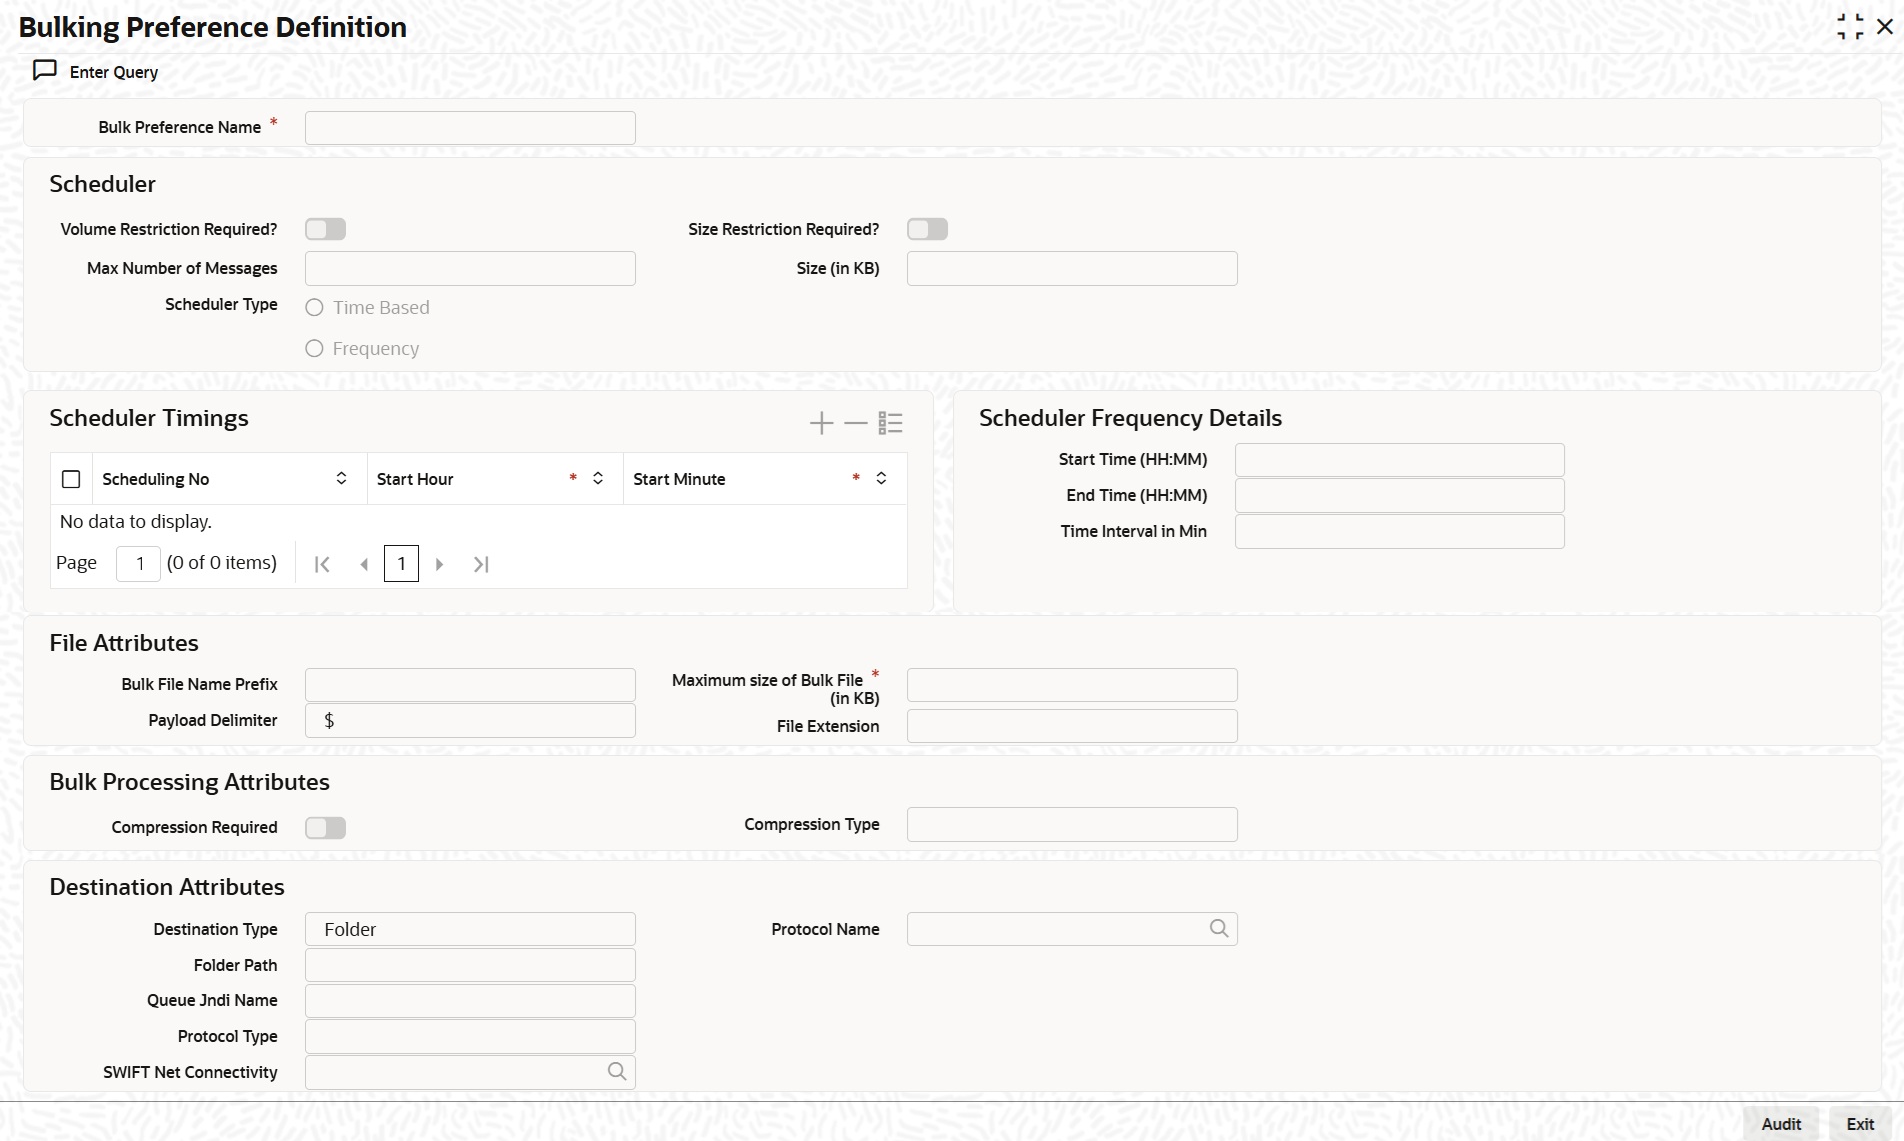Screen dimensions: 1904x1141
Task: Open SWIFT Net Connectivity search lookup
Action: point(617,1072)
